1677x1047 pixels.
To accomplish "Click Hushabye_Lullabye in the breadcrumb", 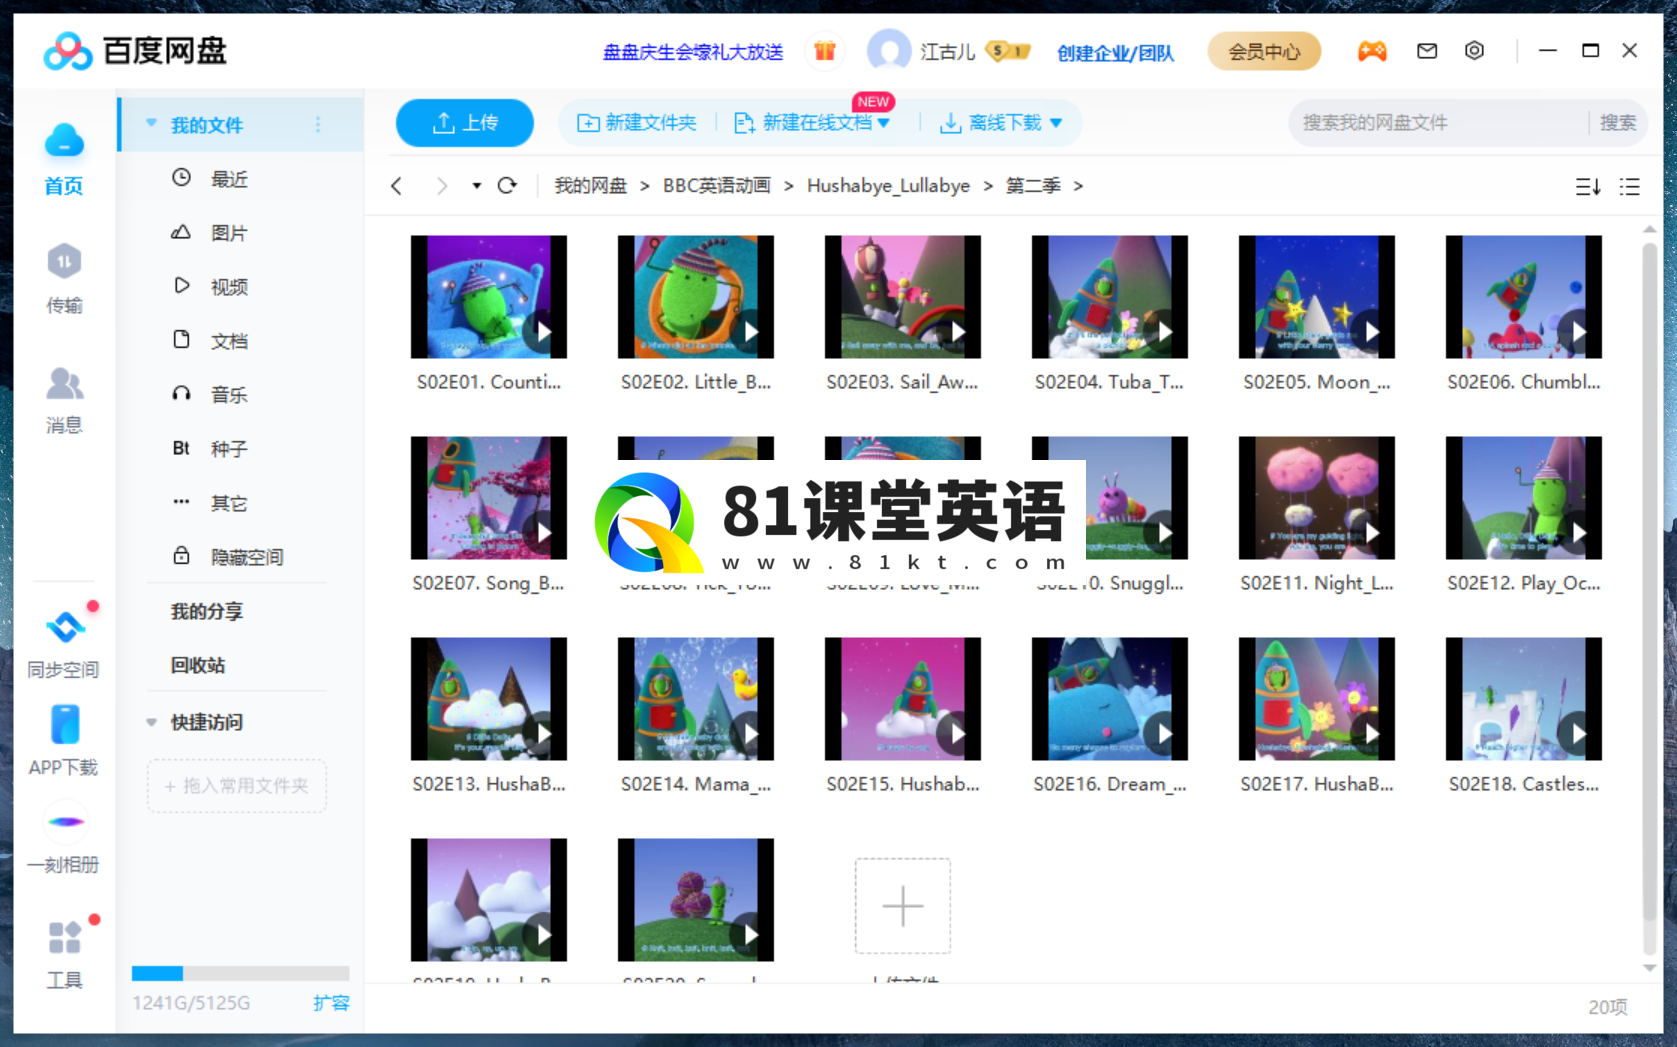I will click(x=888, y=186).
